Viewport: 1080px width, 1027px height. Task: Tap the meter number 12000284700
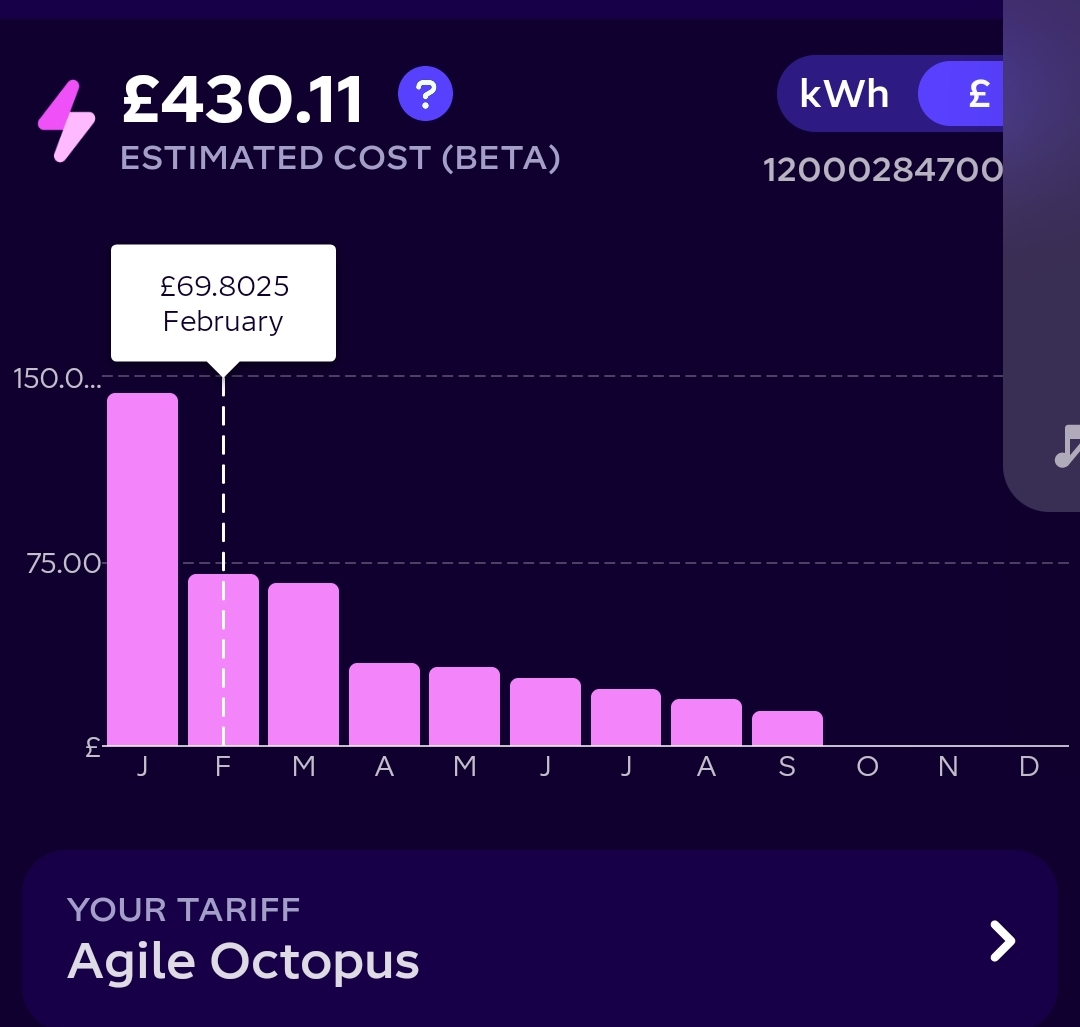click(x=883, y=169)
